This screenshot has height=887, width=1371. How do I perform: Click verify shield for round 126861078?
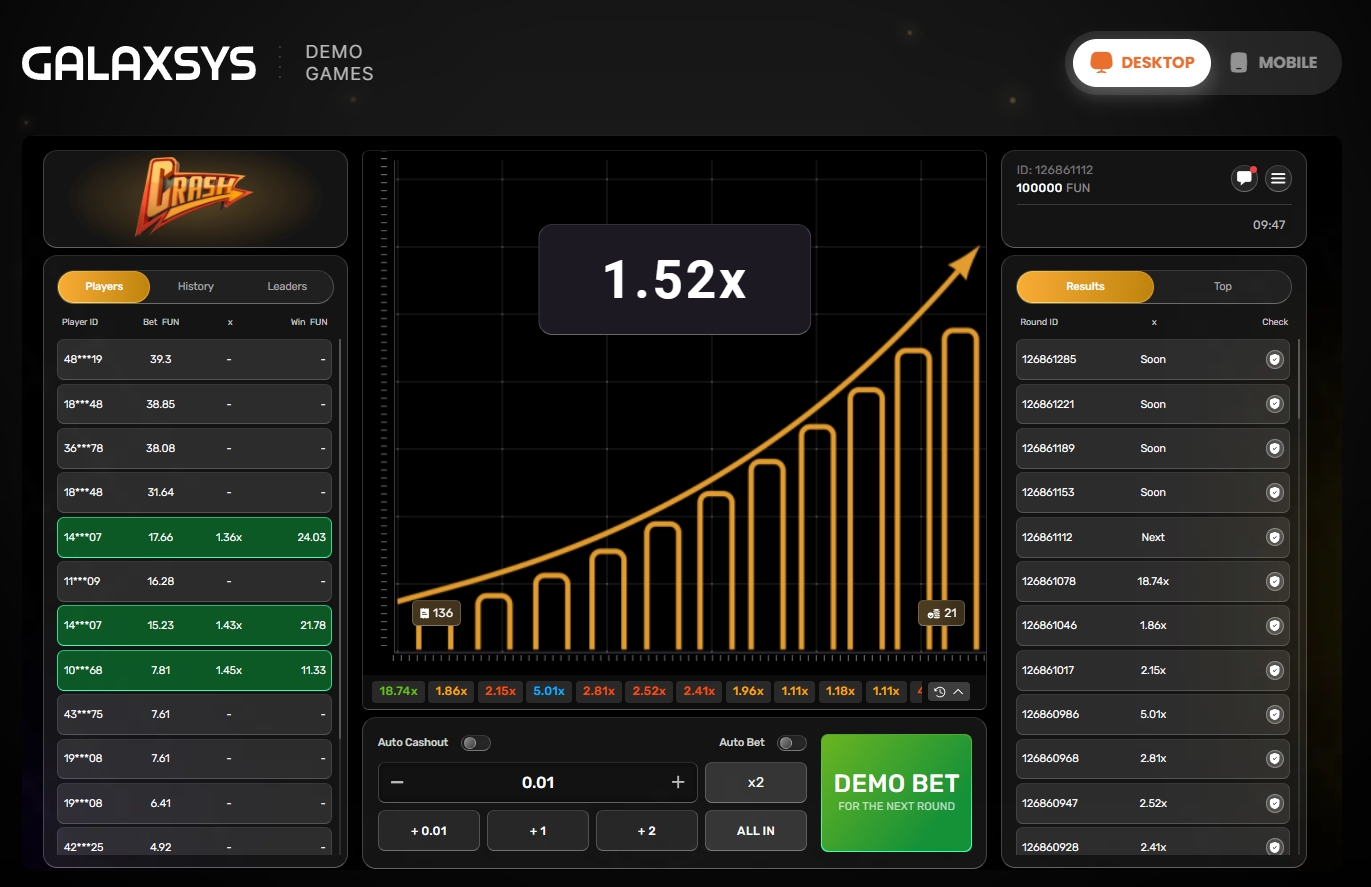click(x=1274, y=581)
